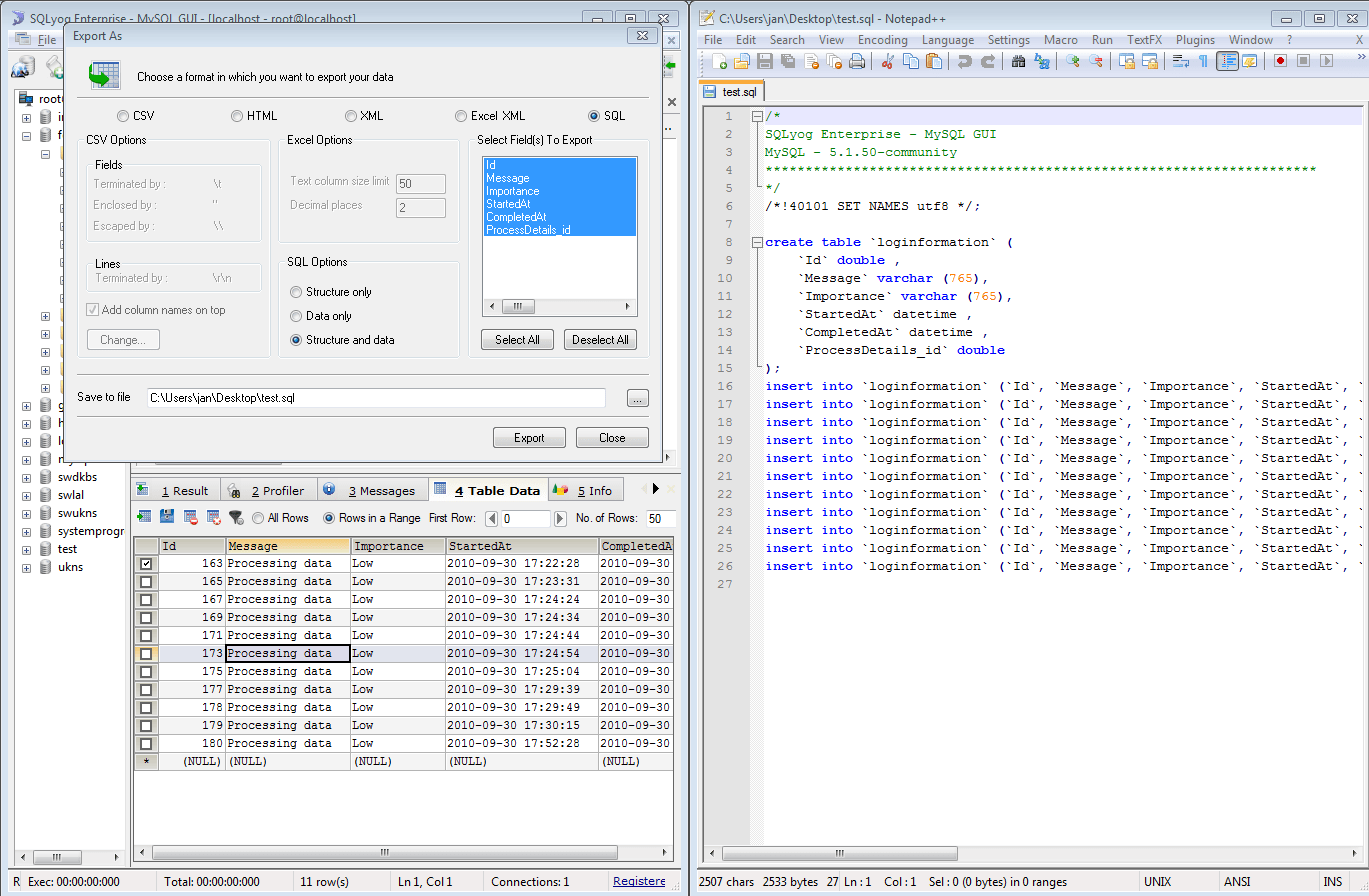Click the insert new row icon in Table Data

[x=144, y=517]
